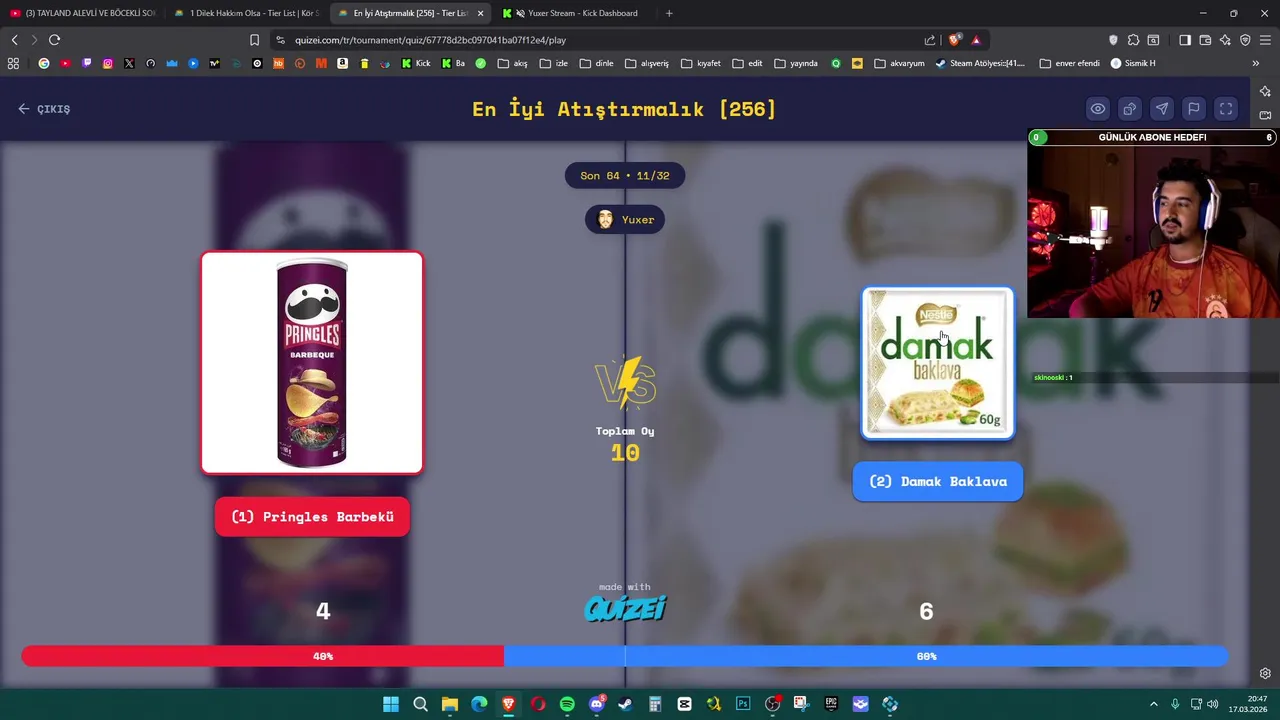Reload the current page
Image resolution: width=1280 pixels, height=720 pixels.
tap(54, 40)
